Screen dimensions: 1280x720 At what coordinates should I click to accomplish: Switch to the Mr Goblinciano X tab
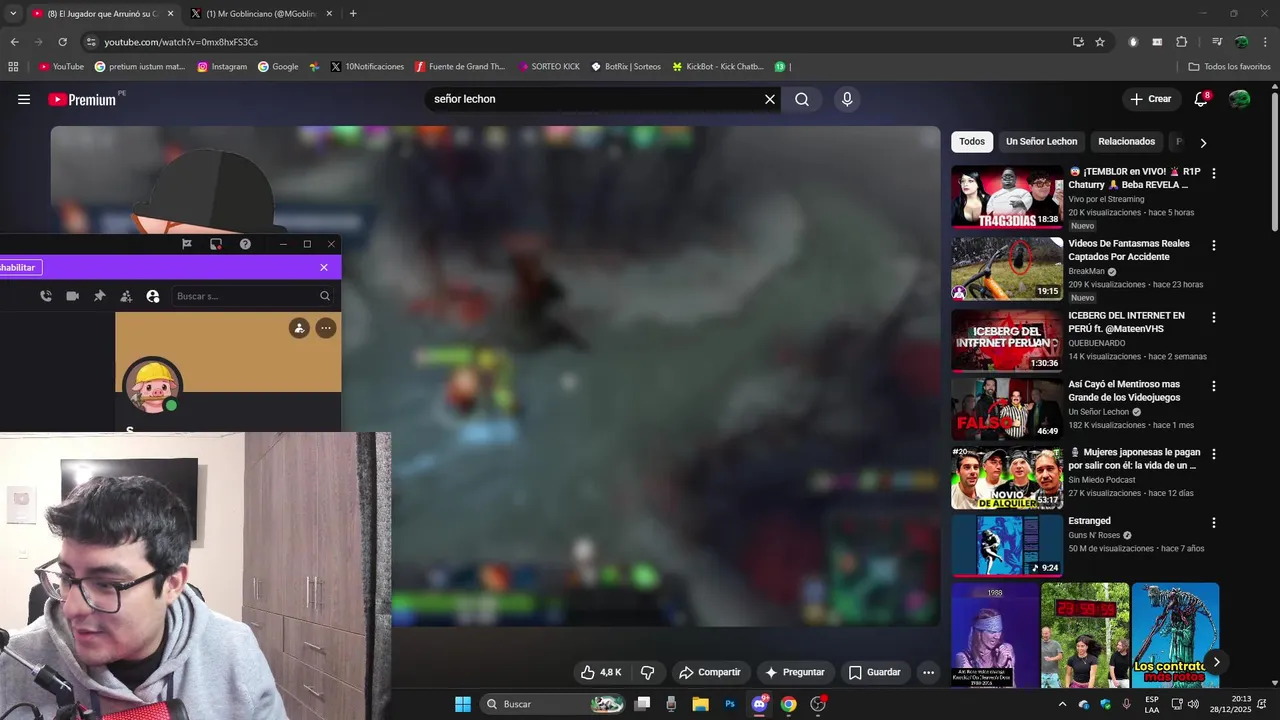click(x=263, y=14)
